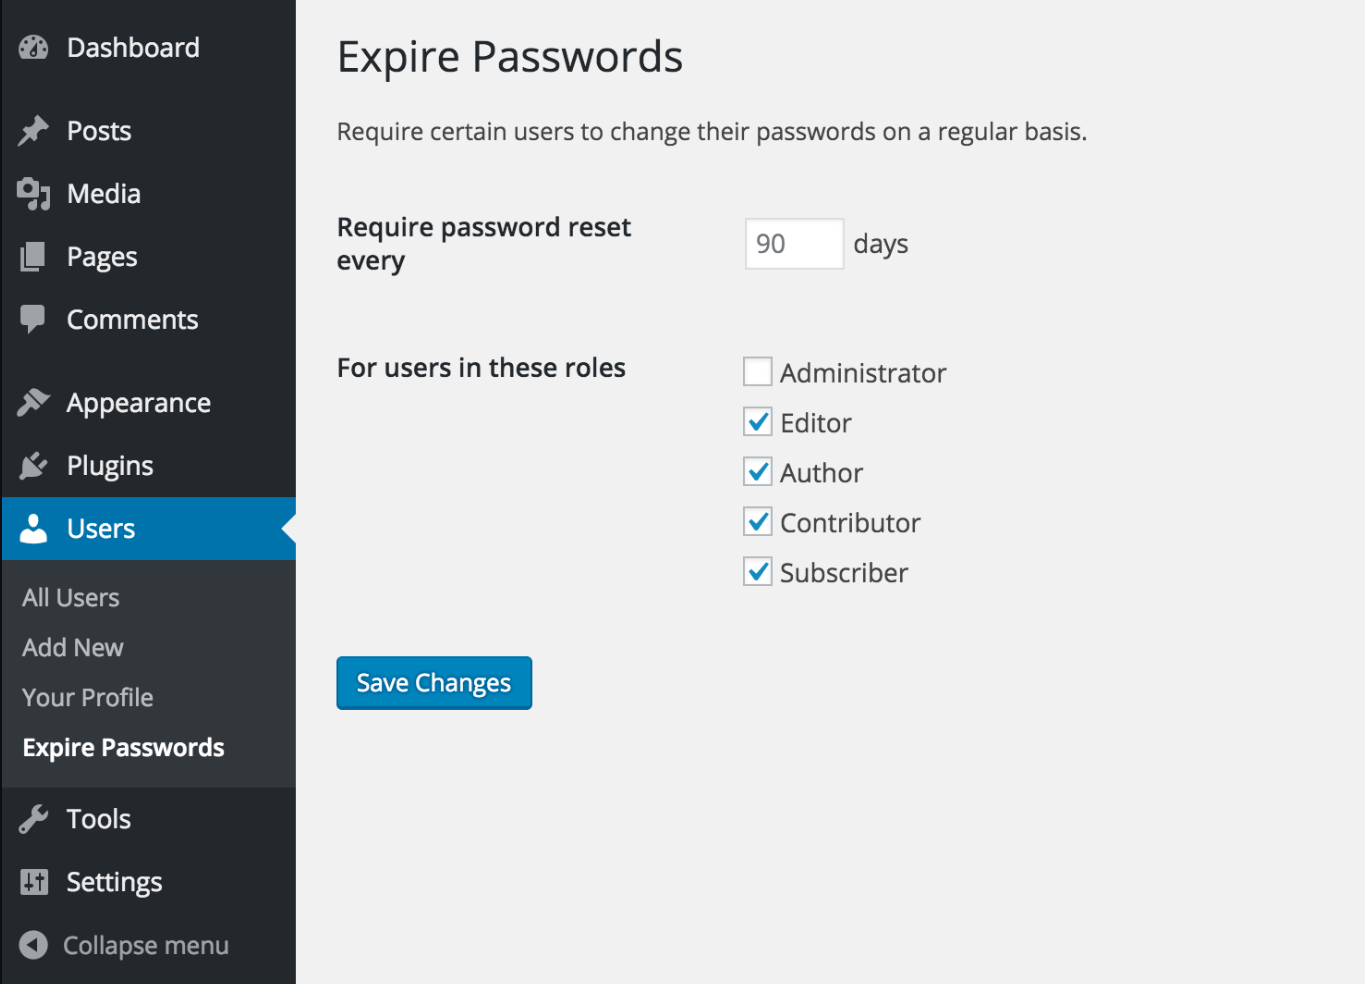Click the Media library icon
The image size is (1365, 984).
(33, 194)
